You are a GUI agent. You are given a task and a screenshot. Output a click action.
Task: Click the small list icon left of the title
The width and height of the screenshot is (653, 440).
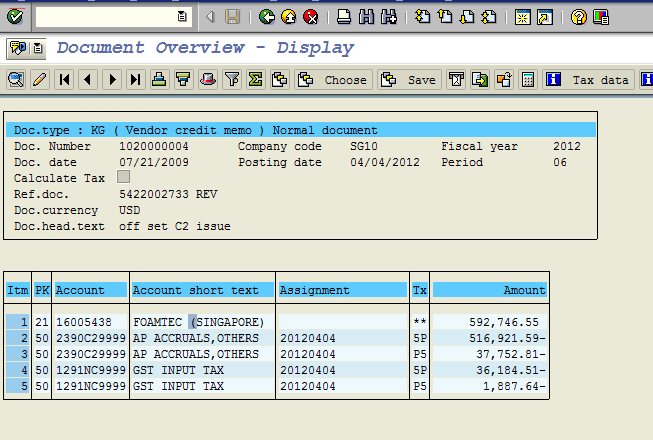(38, 48)
